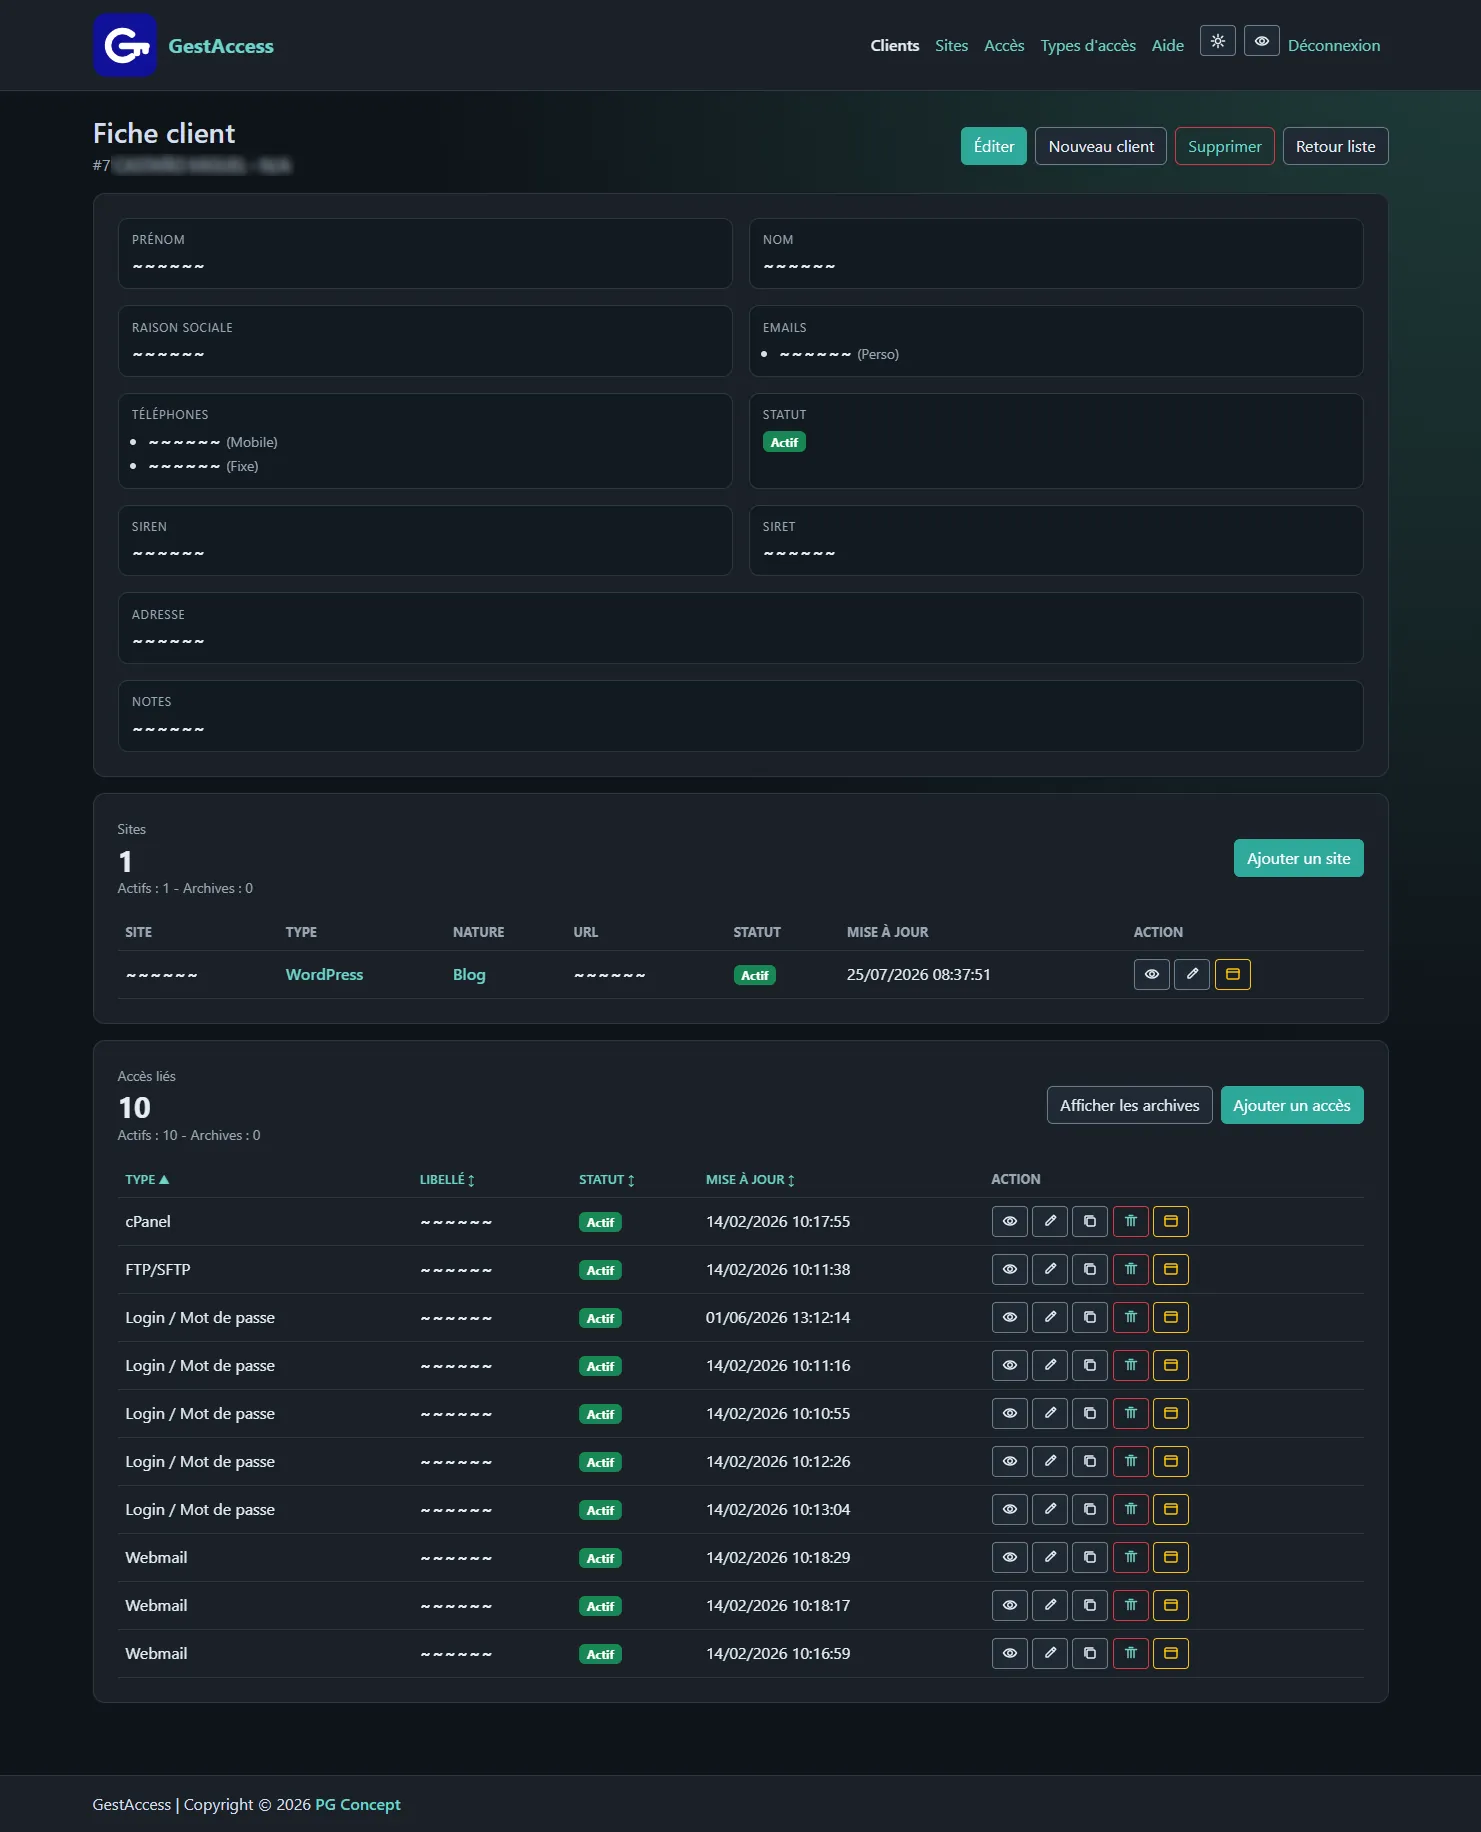This screenshot has width=1481, height=1832.
Task: View the cPanel access eye icon
Action: (x=1009, y=1221)
